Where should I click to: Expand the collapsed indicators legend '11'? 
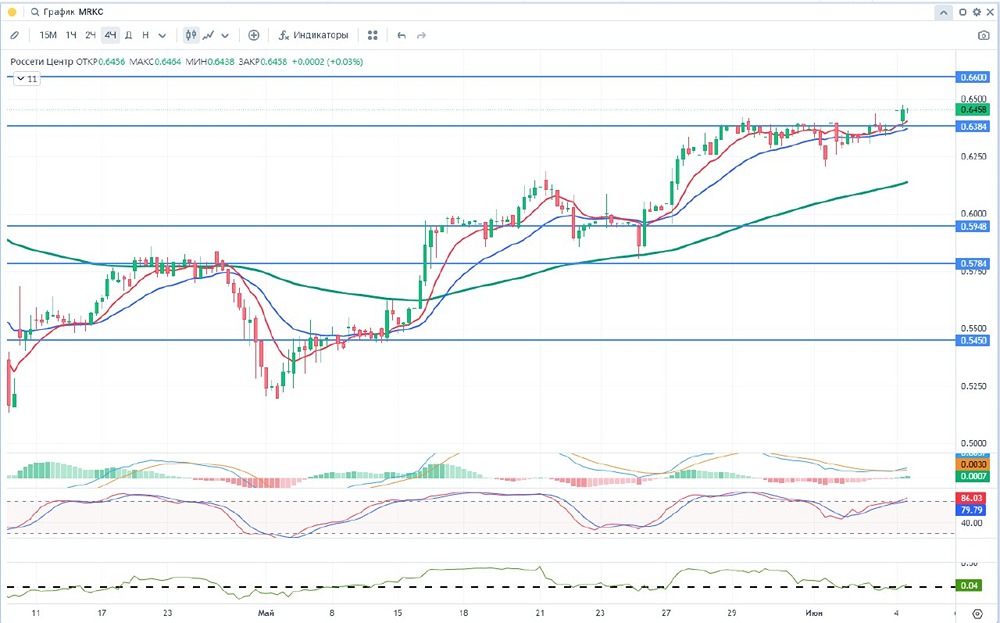click(27, 79)
